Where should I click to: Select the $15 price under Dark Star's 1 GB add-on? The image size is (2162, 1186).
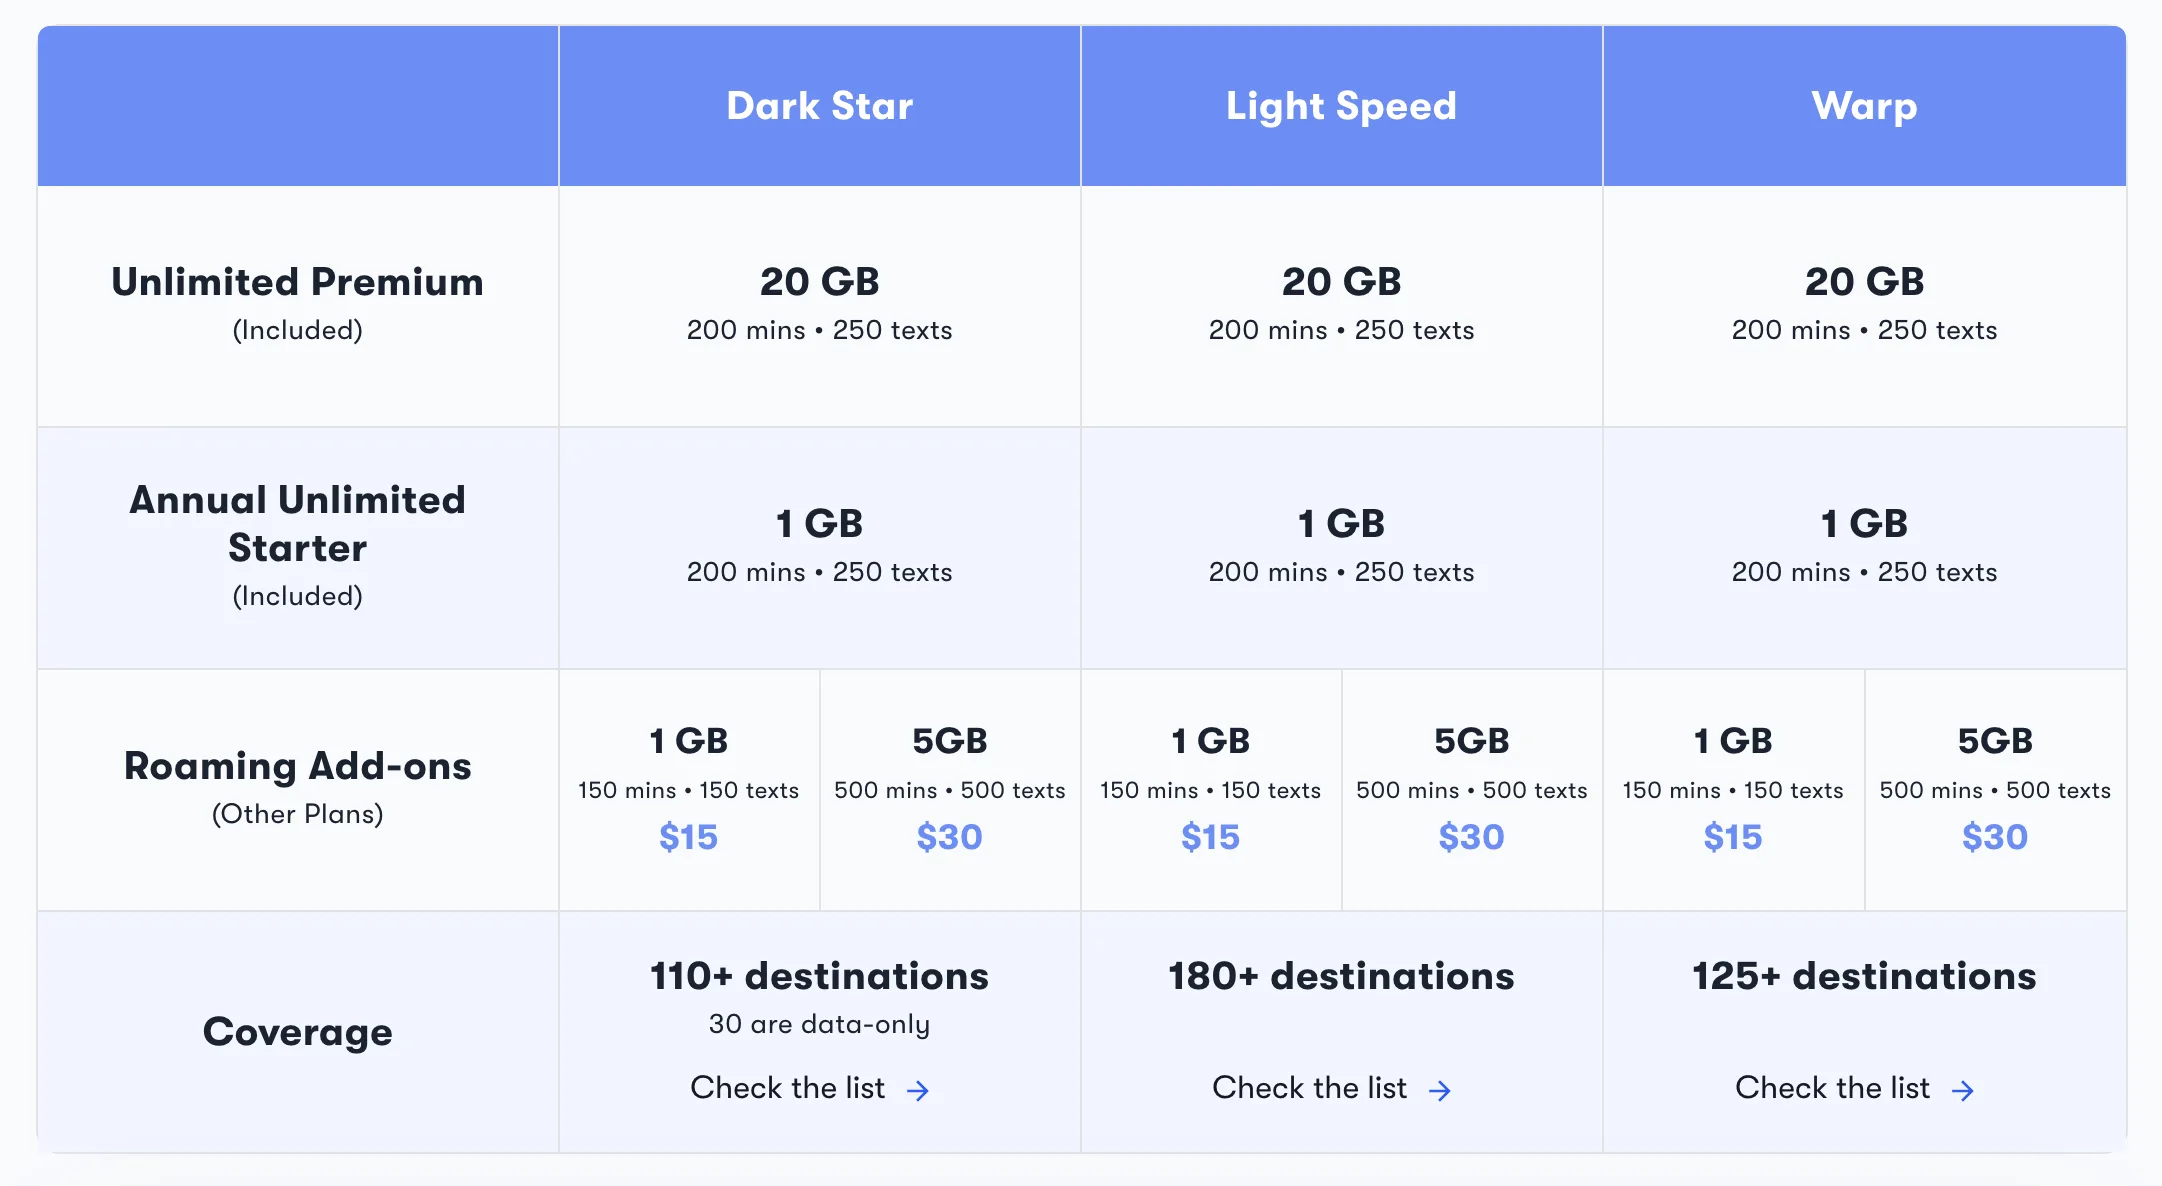tap(689, 838)
